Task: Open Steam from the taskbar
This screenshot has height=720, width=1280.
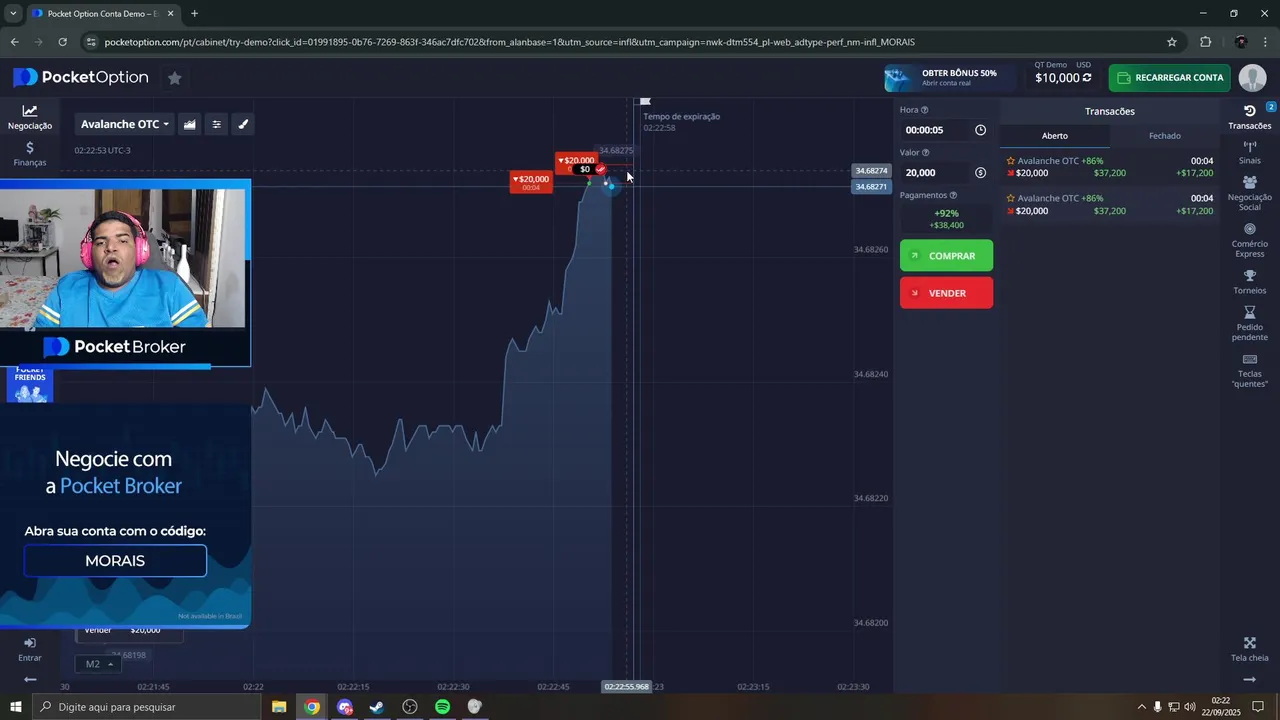Action: coord(377,707)
